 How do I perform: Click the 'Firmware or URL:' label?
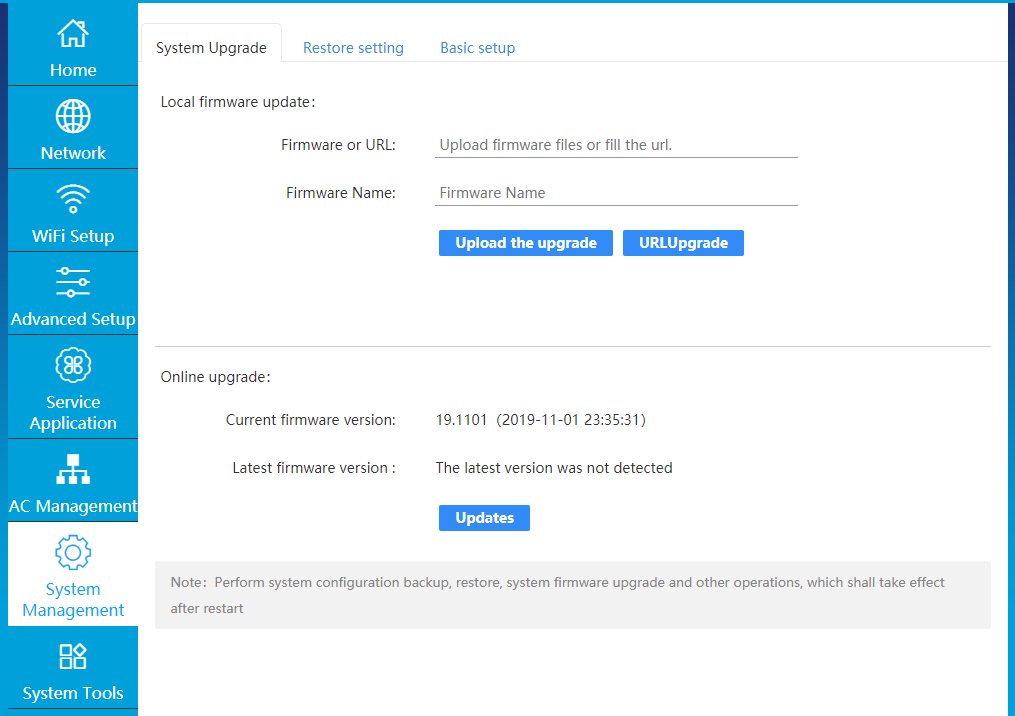pos(338,145)
